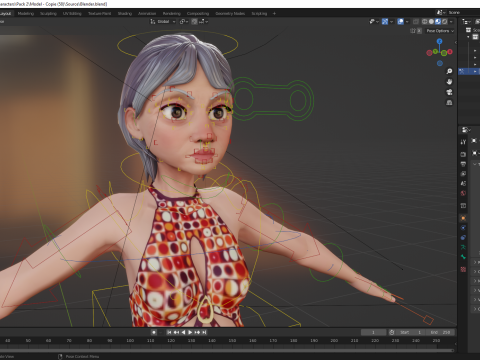The height and width of the screenshot is (360, 480).
Task: Click the Scene Collection icon in outliner
Action: click(x=468, y=30)
